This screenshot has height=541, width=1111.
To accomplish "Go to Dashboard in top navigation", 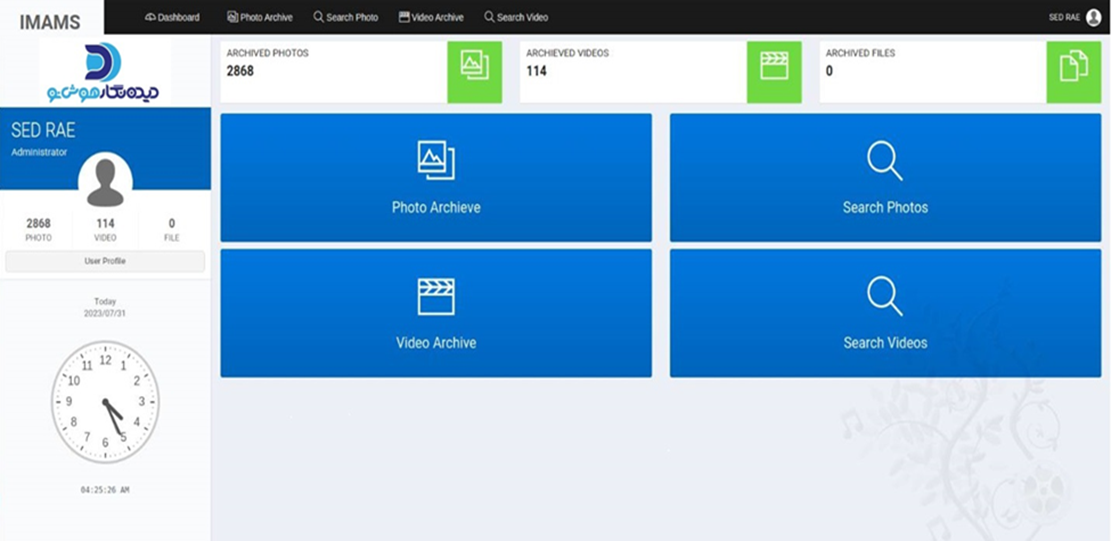I will [x=172, y=17].
